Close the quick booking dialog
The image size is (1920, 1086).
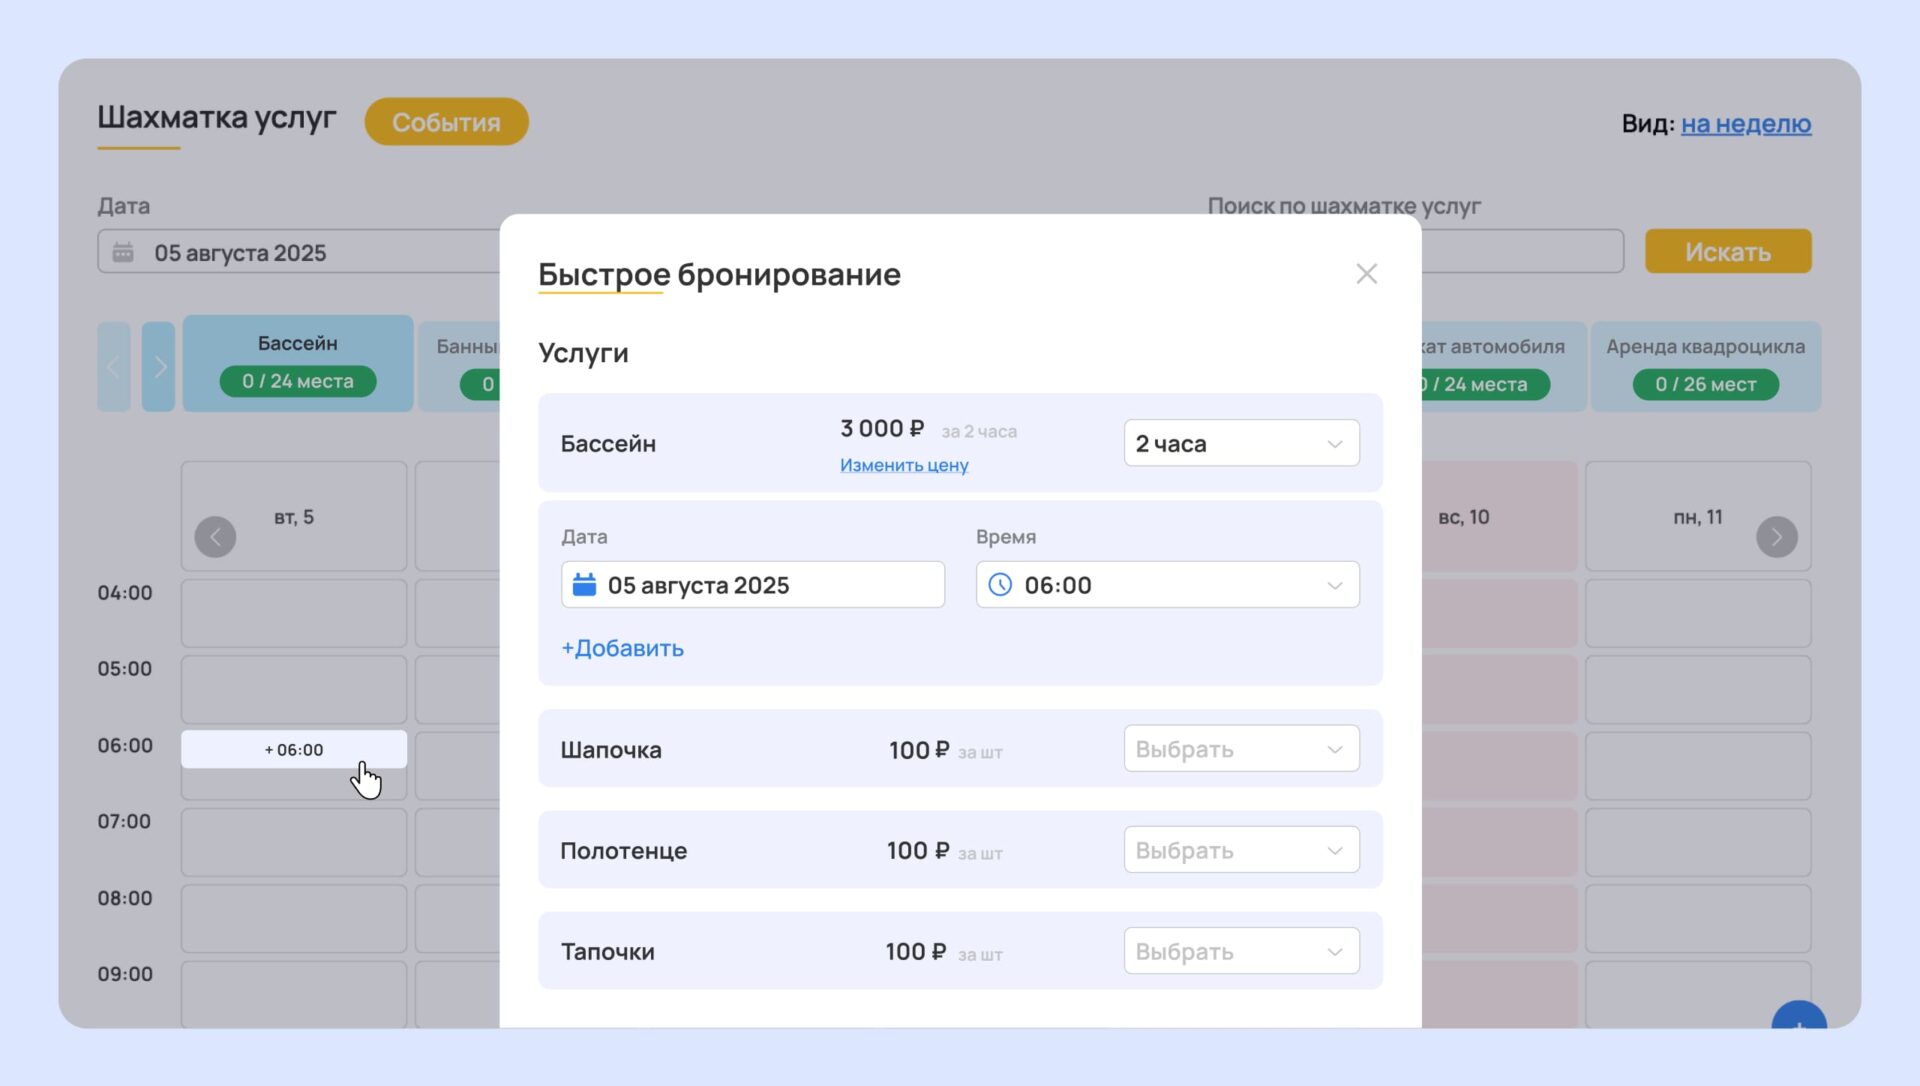[1366, 274]
